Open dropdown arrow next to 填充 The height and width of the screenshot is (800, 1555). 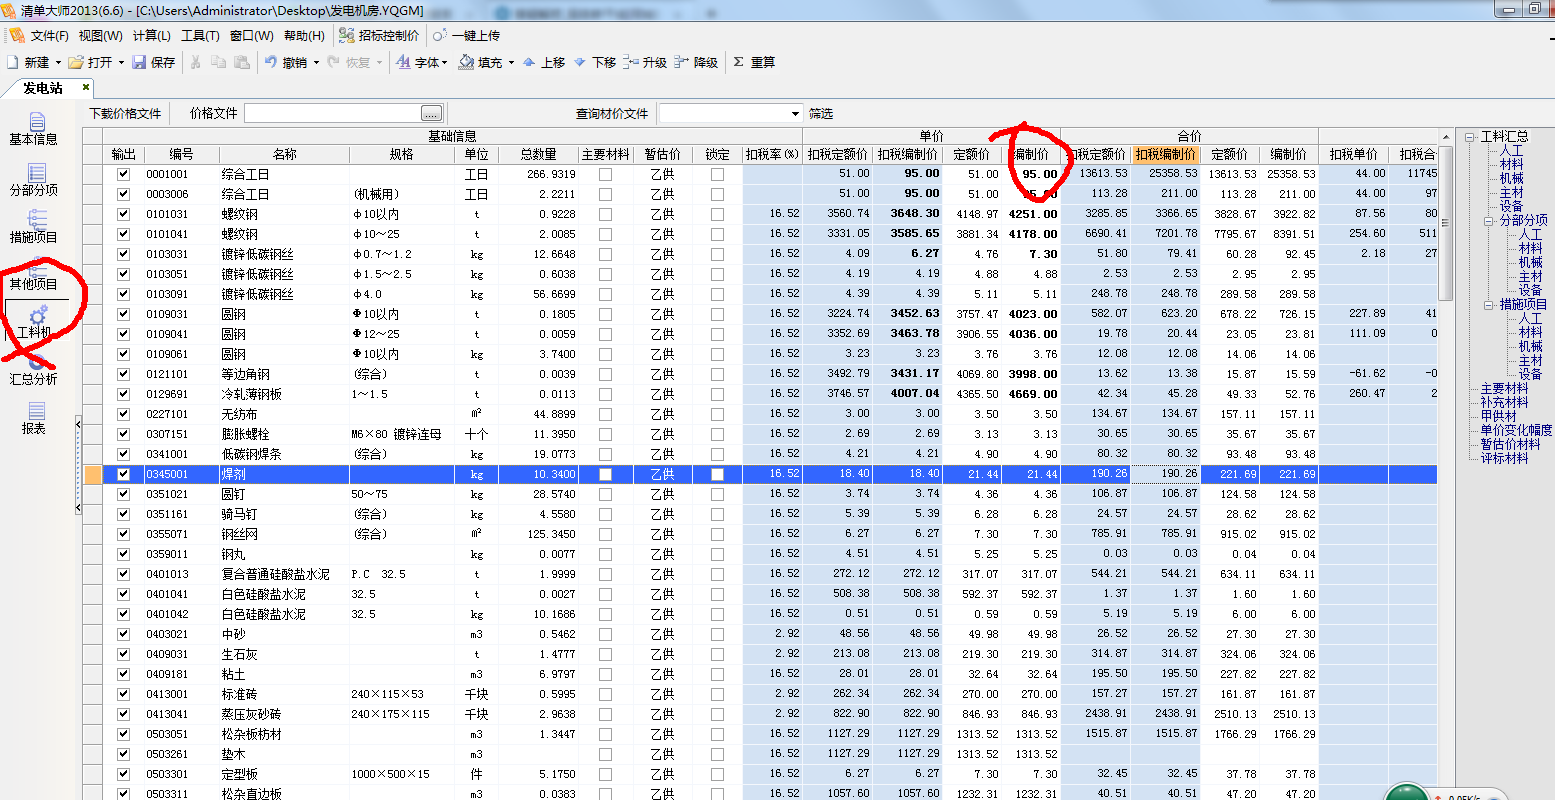pyautogui.click(x=511, y=62)
